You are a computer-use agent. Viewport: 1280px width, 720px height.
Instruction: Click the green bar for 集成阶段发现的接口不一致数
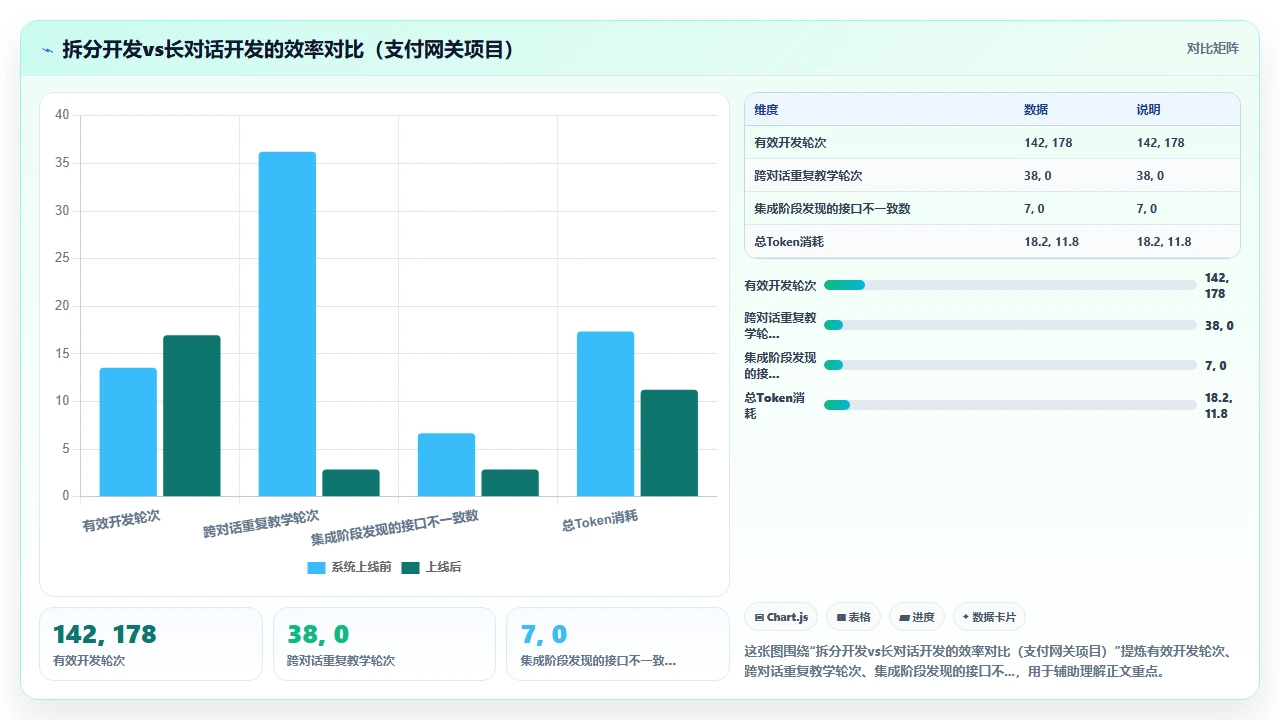click(510, 483)
